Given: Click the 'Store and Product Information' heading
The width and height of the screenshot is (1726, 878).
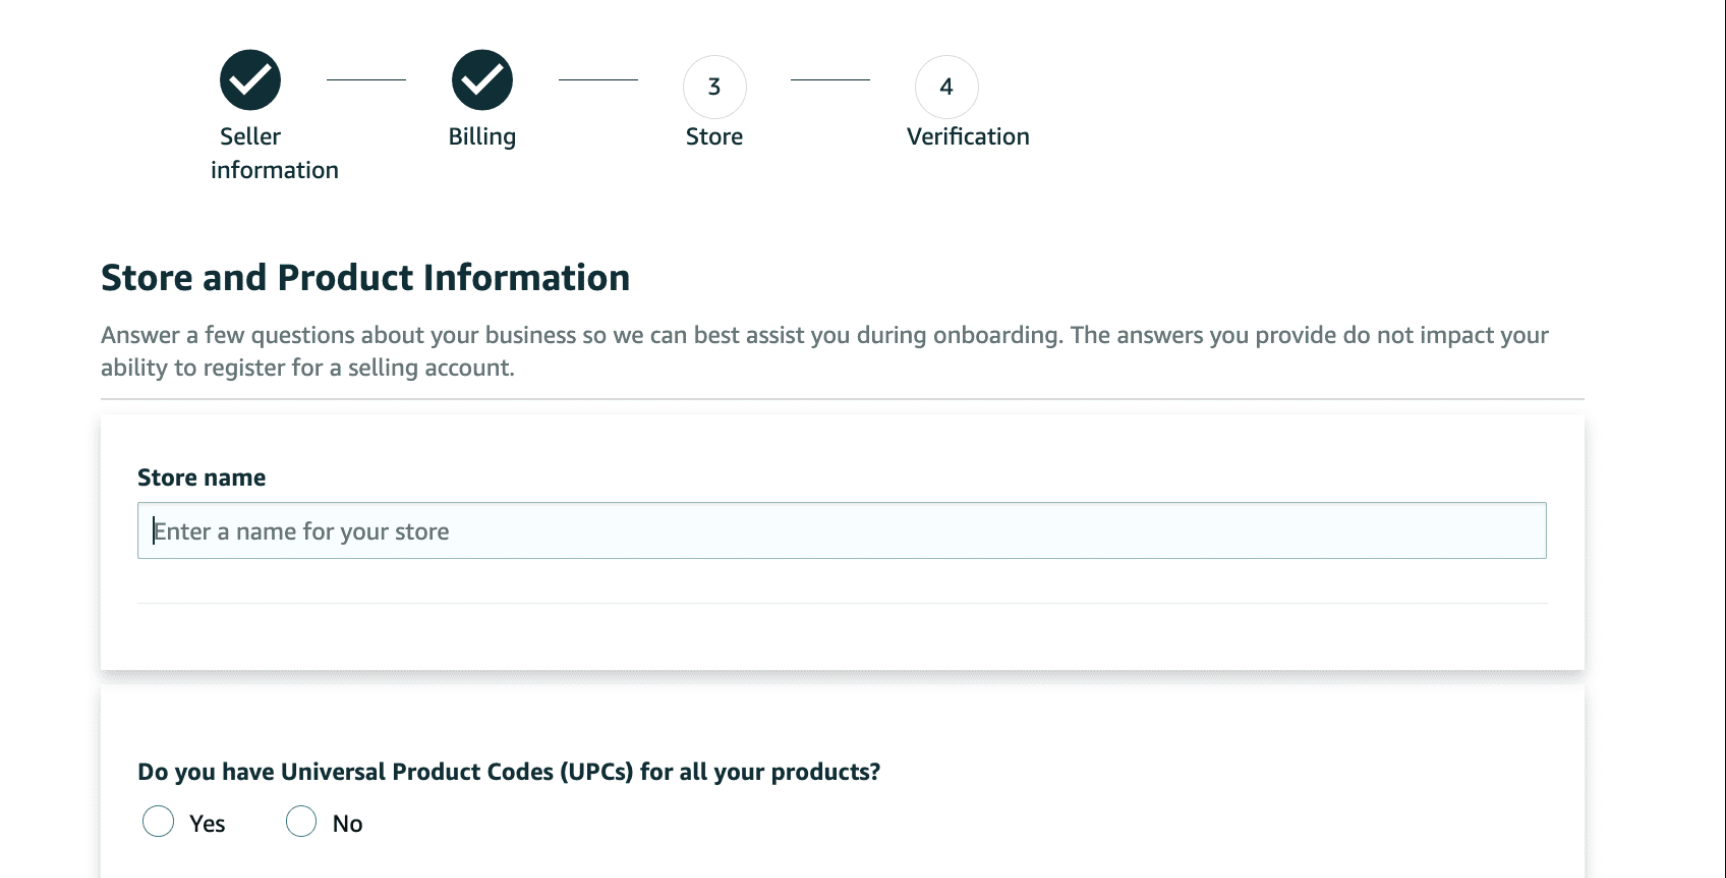Looking at the screenshot, I should coord(366,278).
